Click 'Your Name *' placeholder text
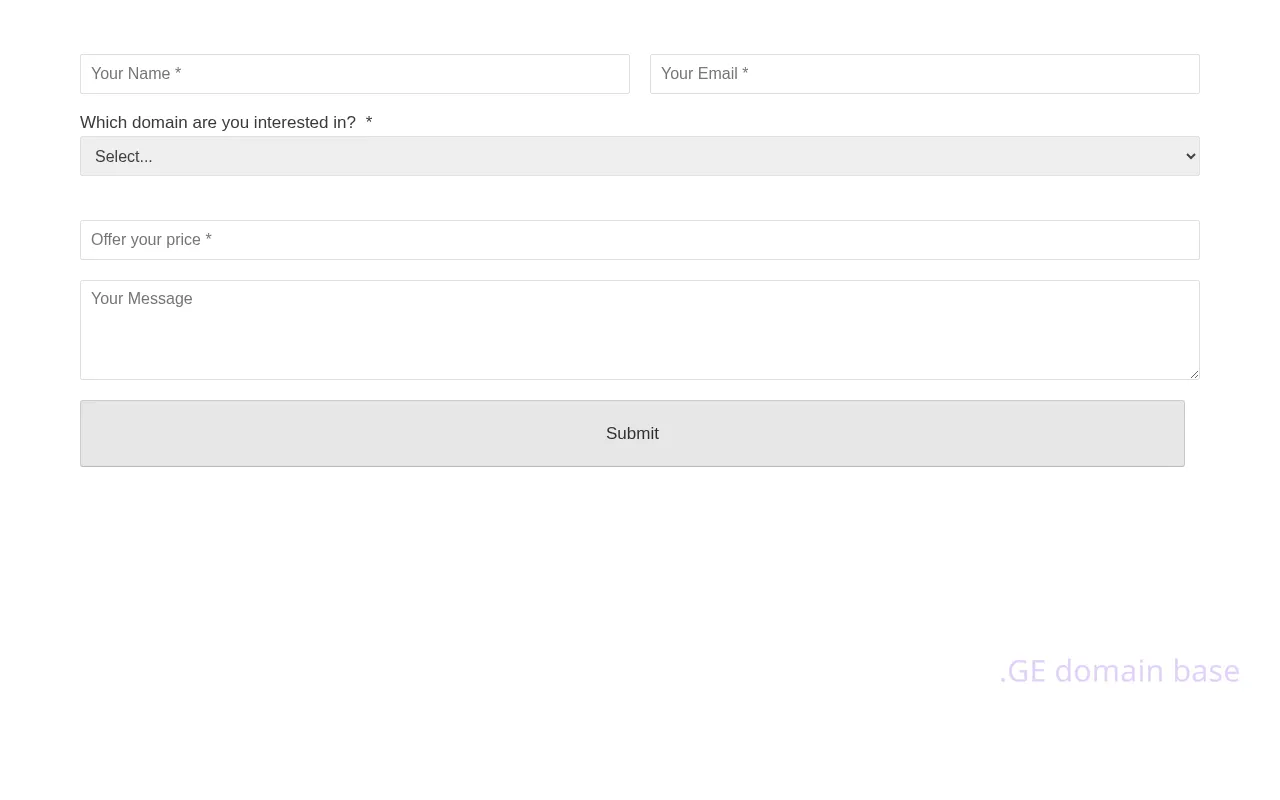The width and height of the screenshot is (1280, 800). pyautogui.click(x=136, y=74)
